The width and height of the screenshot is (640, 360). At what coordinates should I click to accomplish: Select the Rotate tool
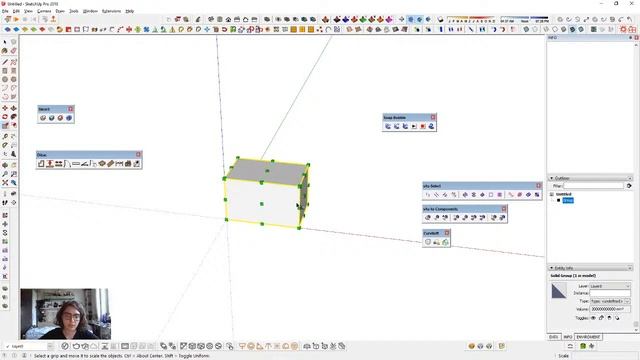[x=5, y=117]
